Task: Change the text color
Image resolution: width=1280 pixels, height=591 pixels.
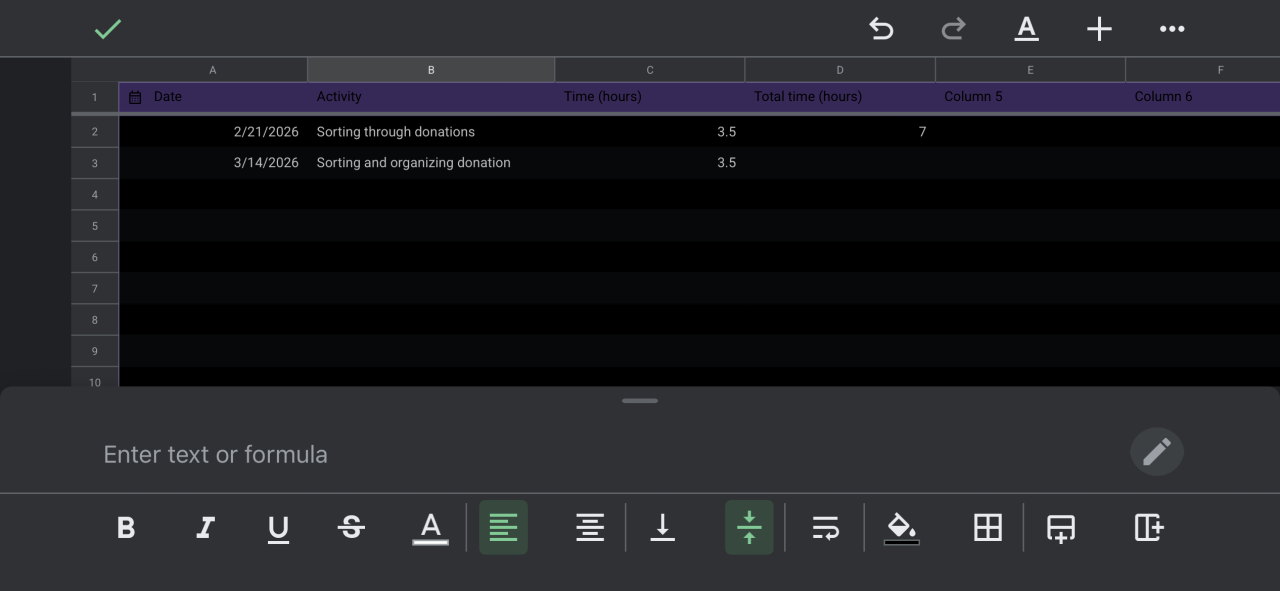Action: tap(430, 528)
